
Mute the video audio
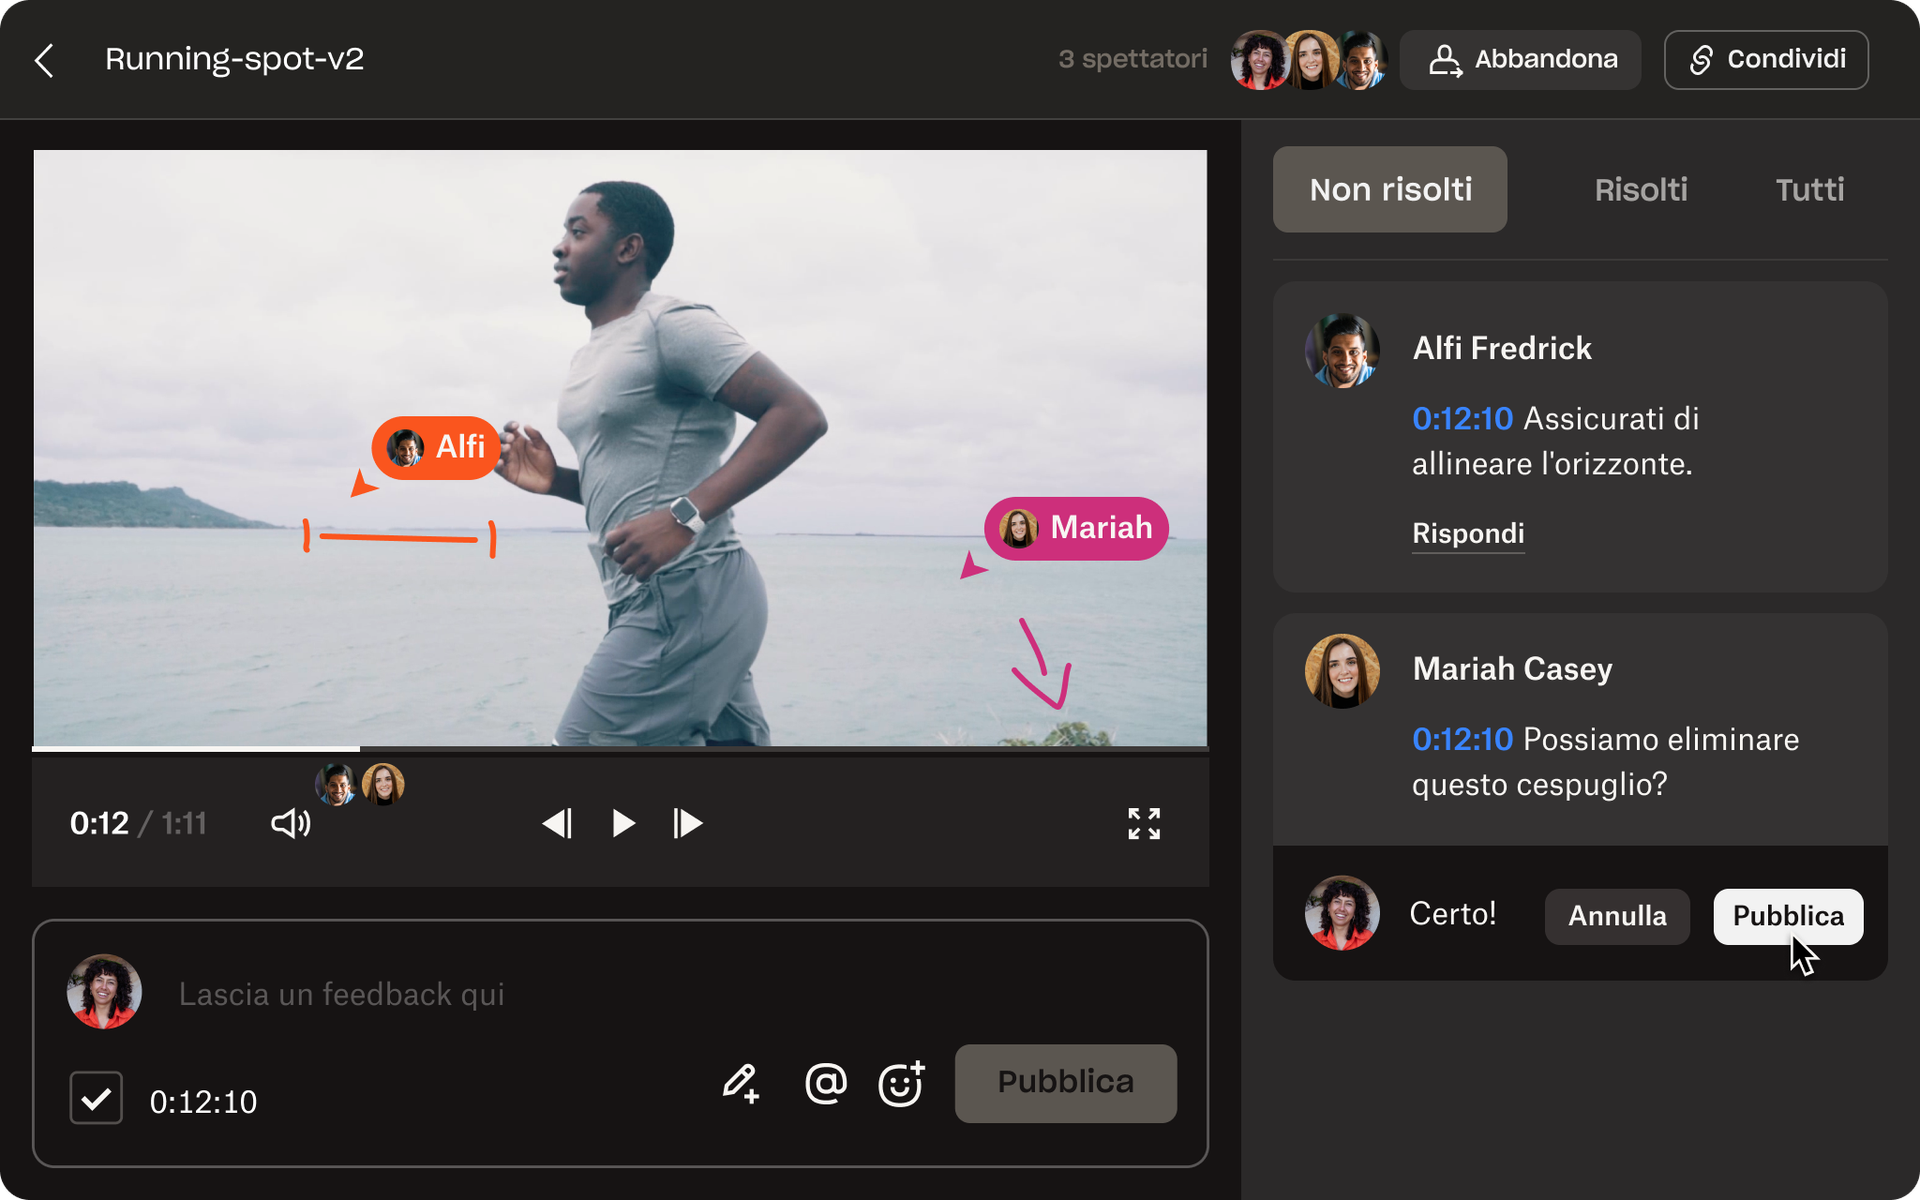click(289, 823)
